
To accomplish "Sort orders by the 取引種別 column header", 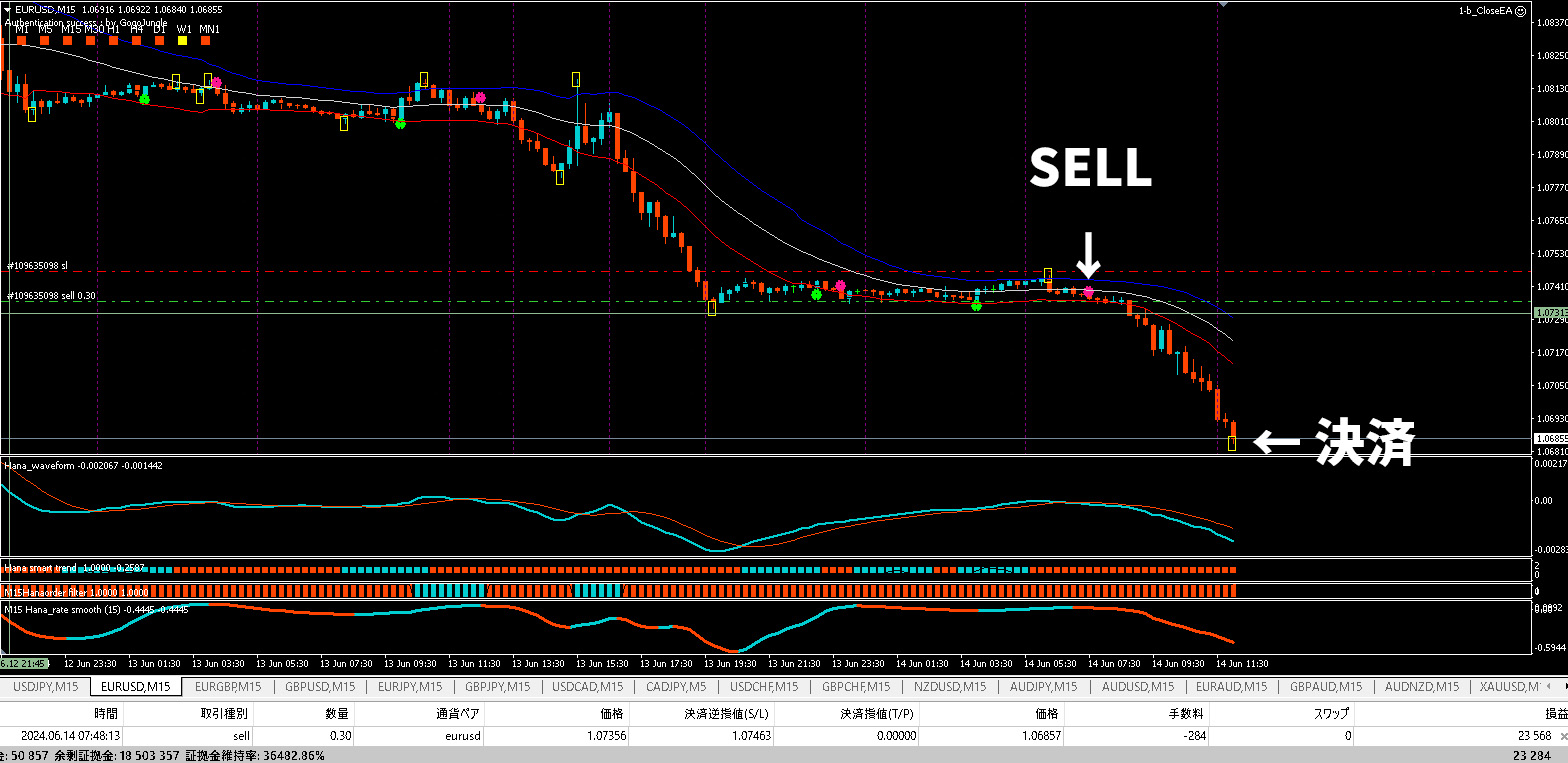I will pyautogui.click(x=224, y=713).
